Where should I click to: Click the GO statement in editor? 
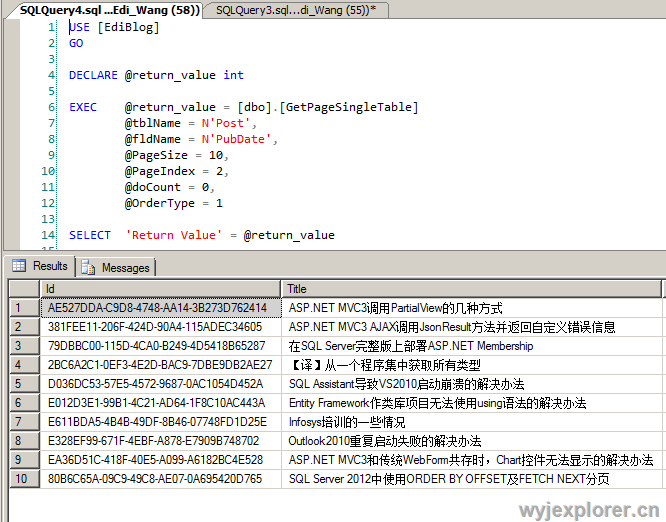[x=76, y=43]
